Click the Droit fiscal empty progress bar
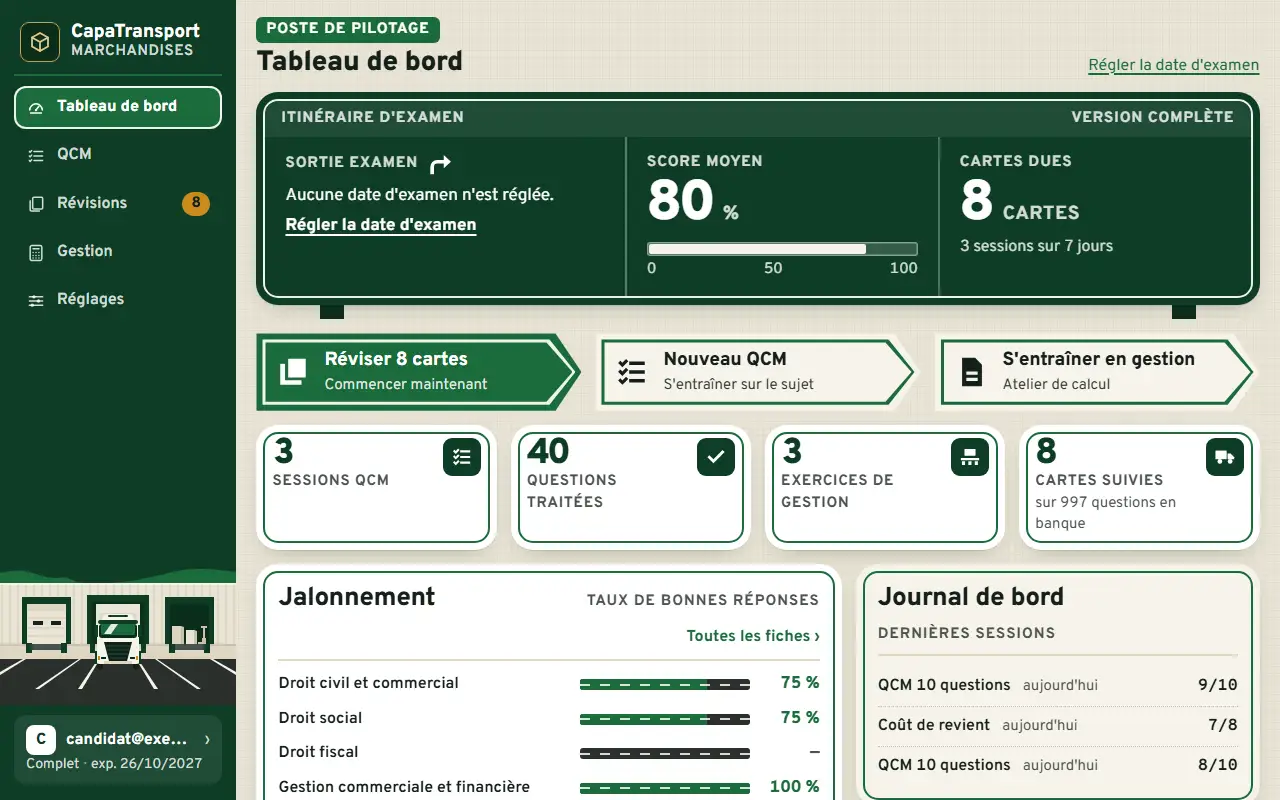This screenshot has height=800, width=1280. [665, 753]
